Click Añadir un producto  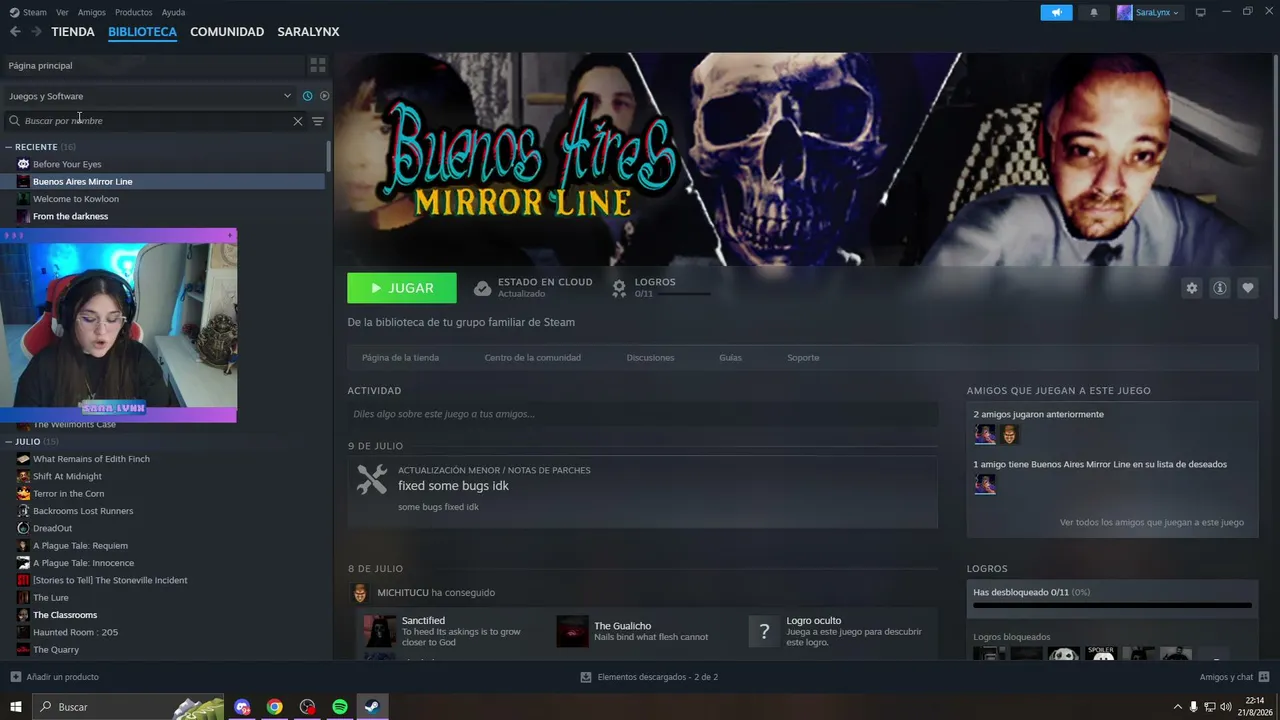tap(55, 677)
